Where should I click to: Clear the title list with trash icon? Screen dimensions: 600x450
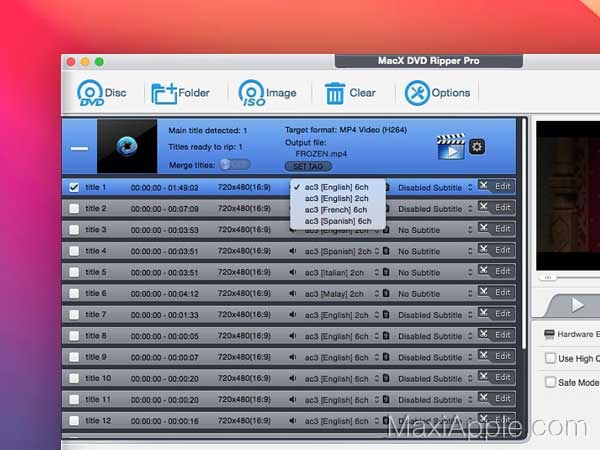[335, 93]
